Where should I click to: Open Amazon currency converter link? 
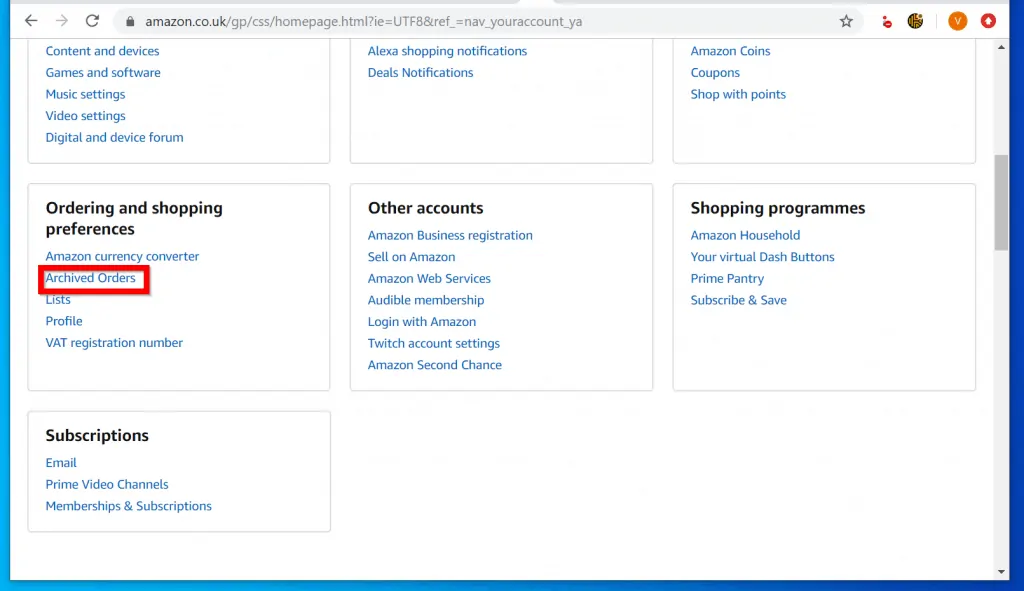click(122, 256)
